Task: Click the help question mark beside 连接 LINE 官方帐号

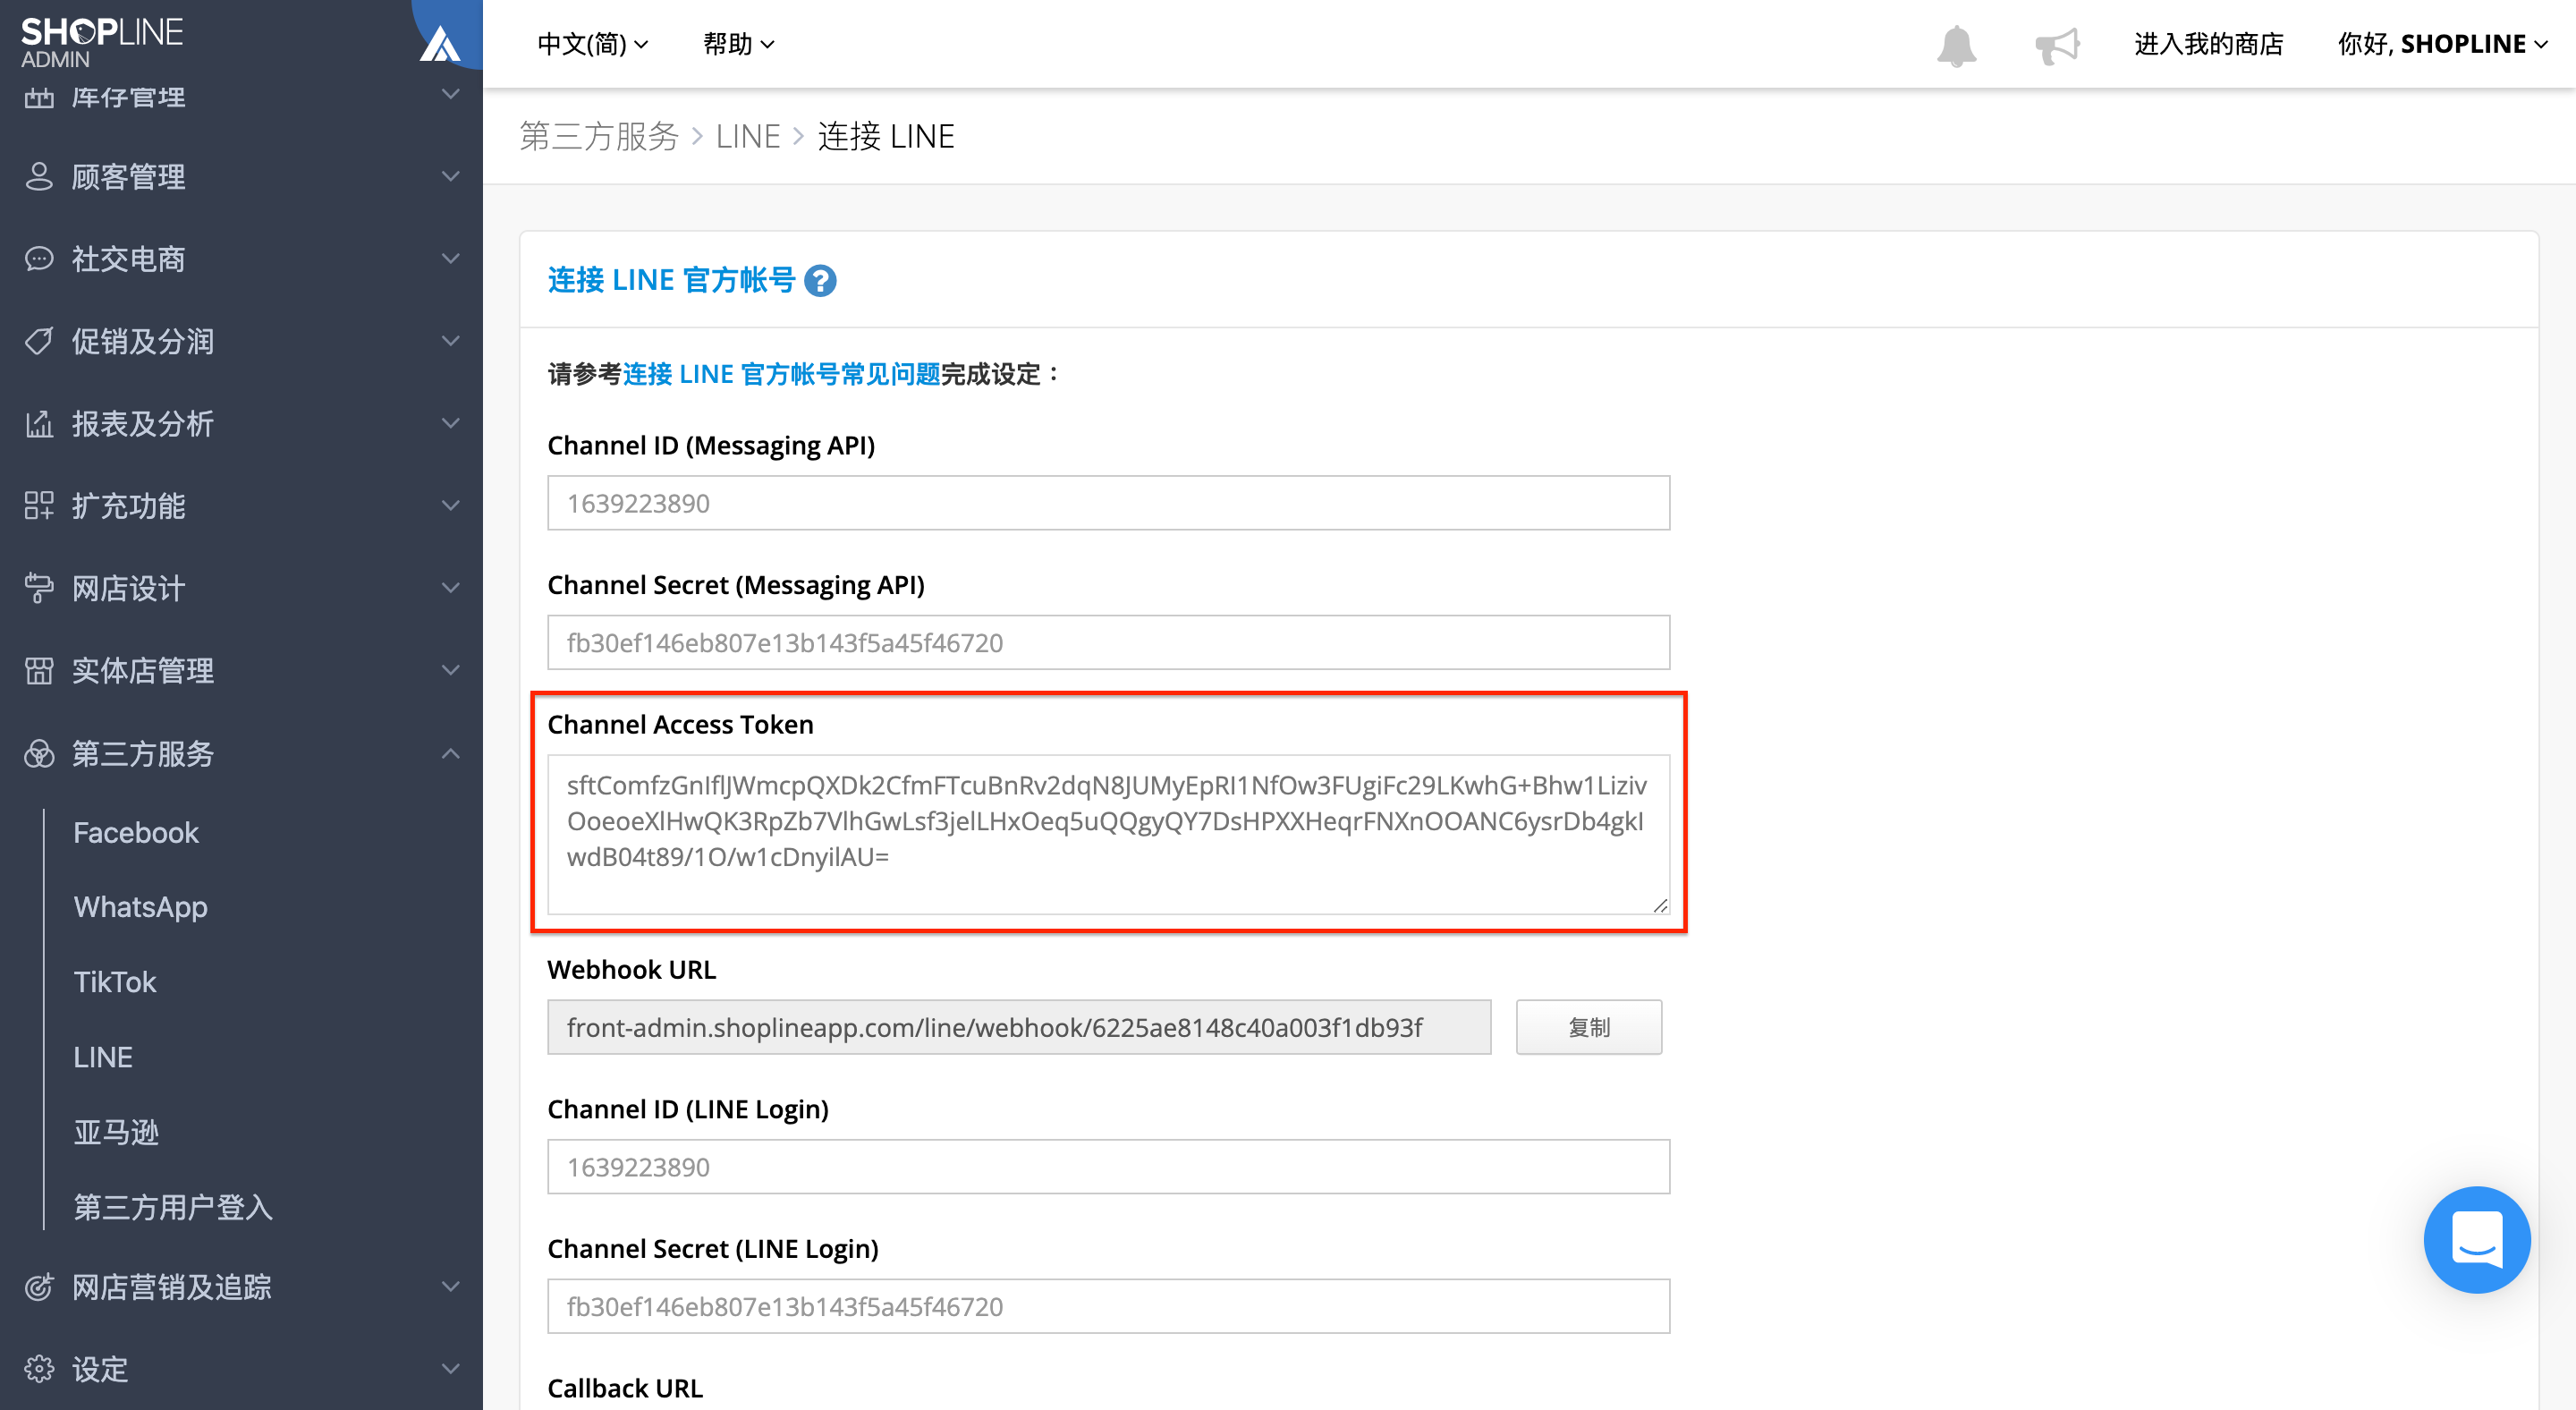Action: (x=820, y=281)
